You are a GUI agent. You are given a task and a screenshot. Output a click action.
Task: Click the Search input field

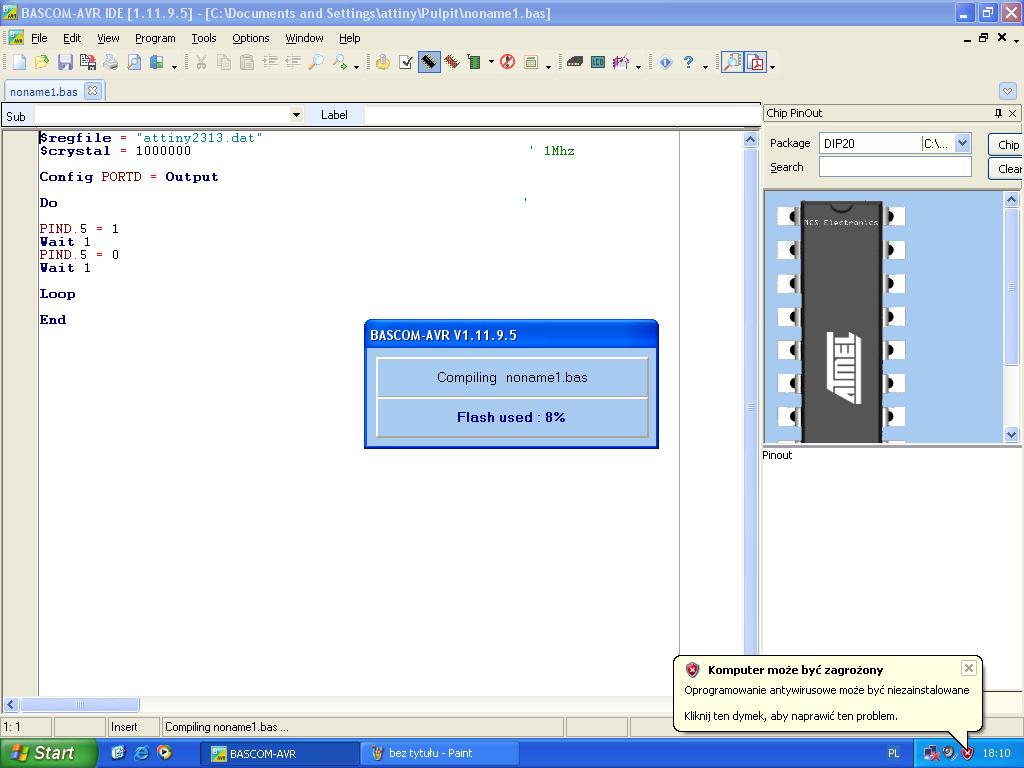point(895,167)
